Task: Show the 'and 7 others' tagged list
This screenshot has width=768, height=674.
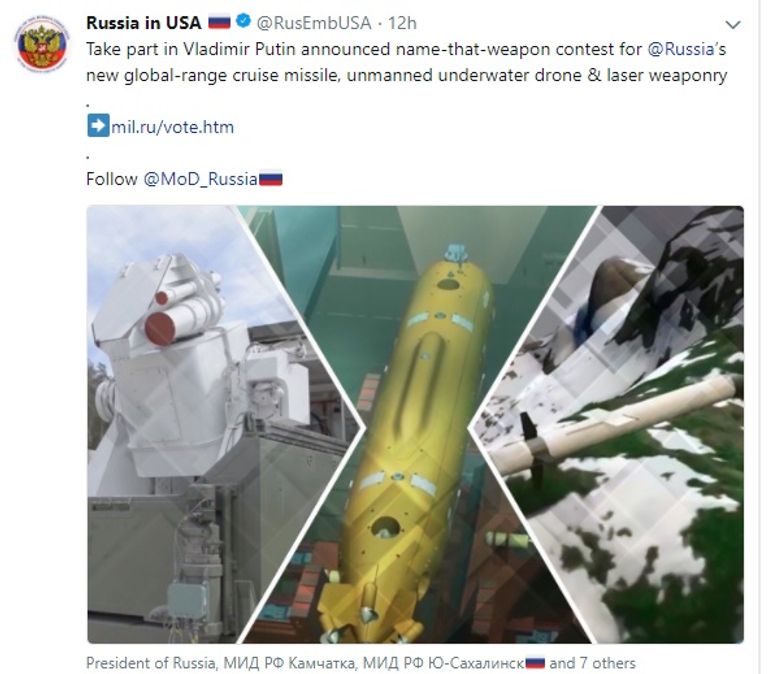Action: (x=592, y=663)
